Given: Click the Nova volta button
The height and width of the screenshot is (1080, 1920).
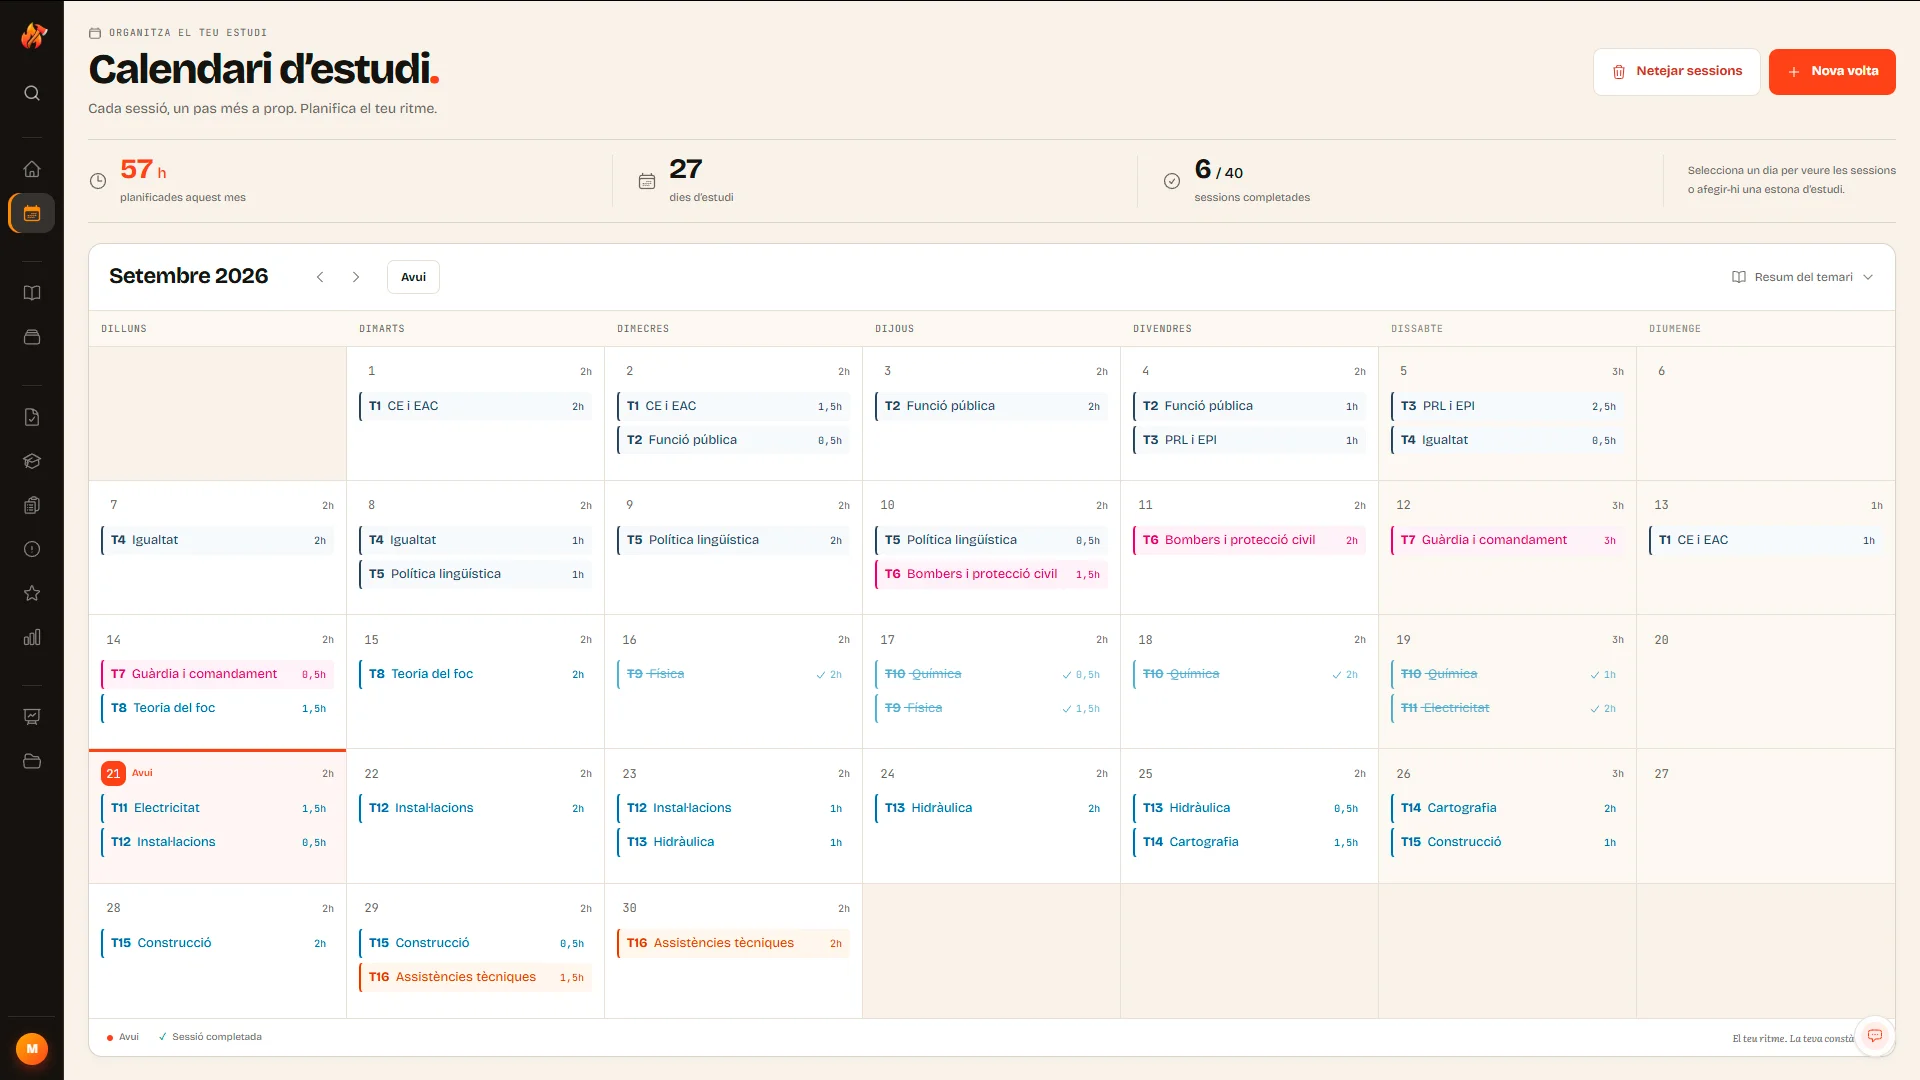Looking at the screenshot, I should pos(1832,72).
